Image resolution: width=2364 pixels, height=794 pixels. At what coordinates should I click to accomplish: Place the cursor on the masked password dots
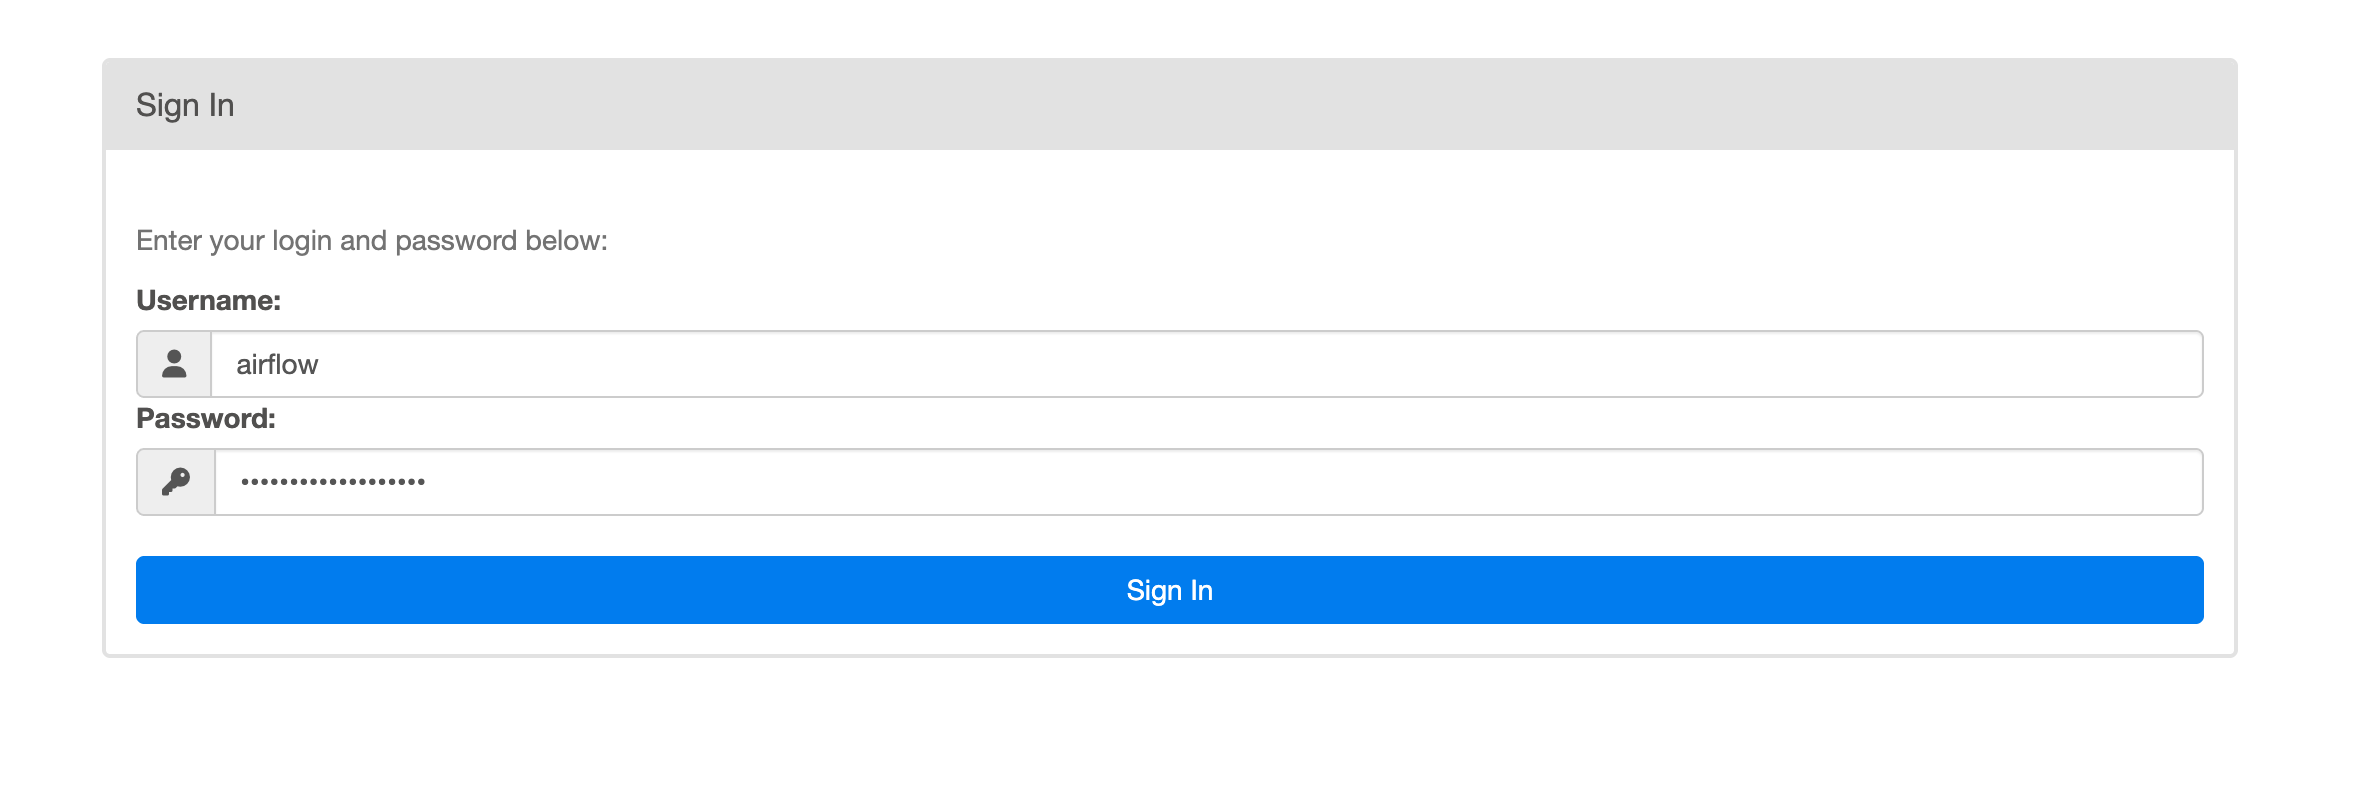point(333,482)
